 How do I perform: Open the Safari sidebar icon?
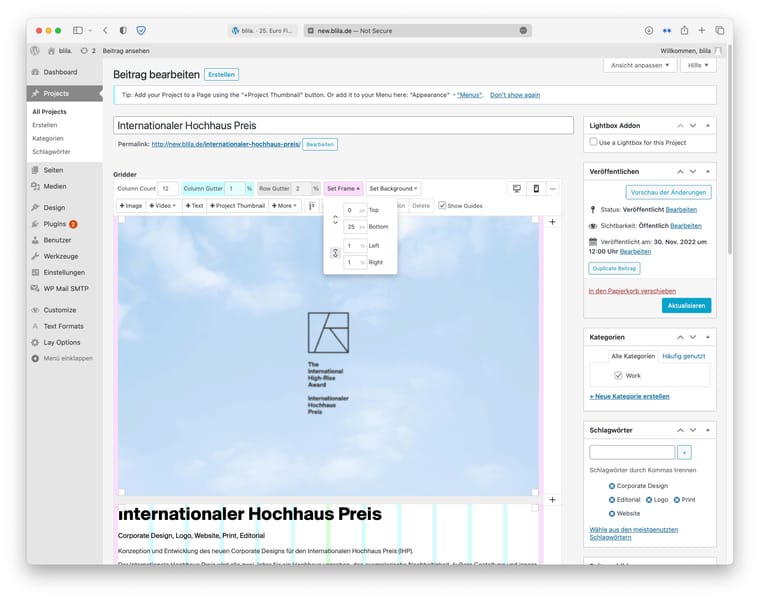coord(77,31)
